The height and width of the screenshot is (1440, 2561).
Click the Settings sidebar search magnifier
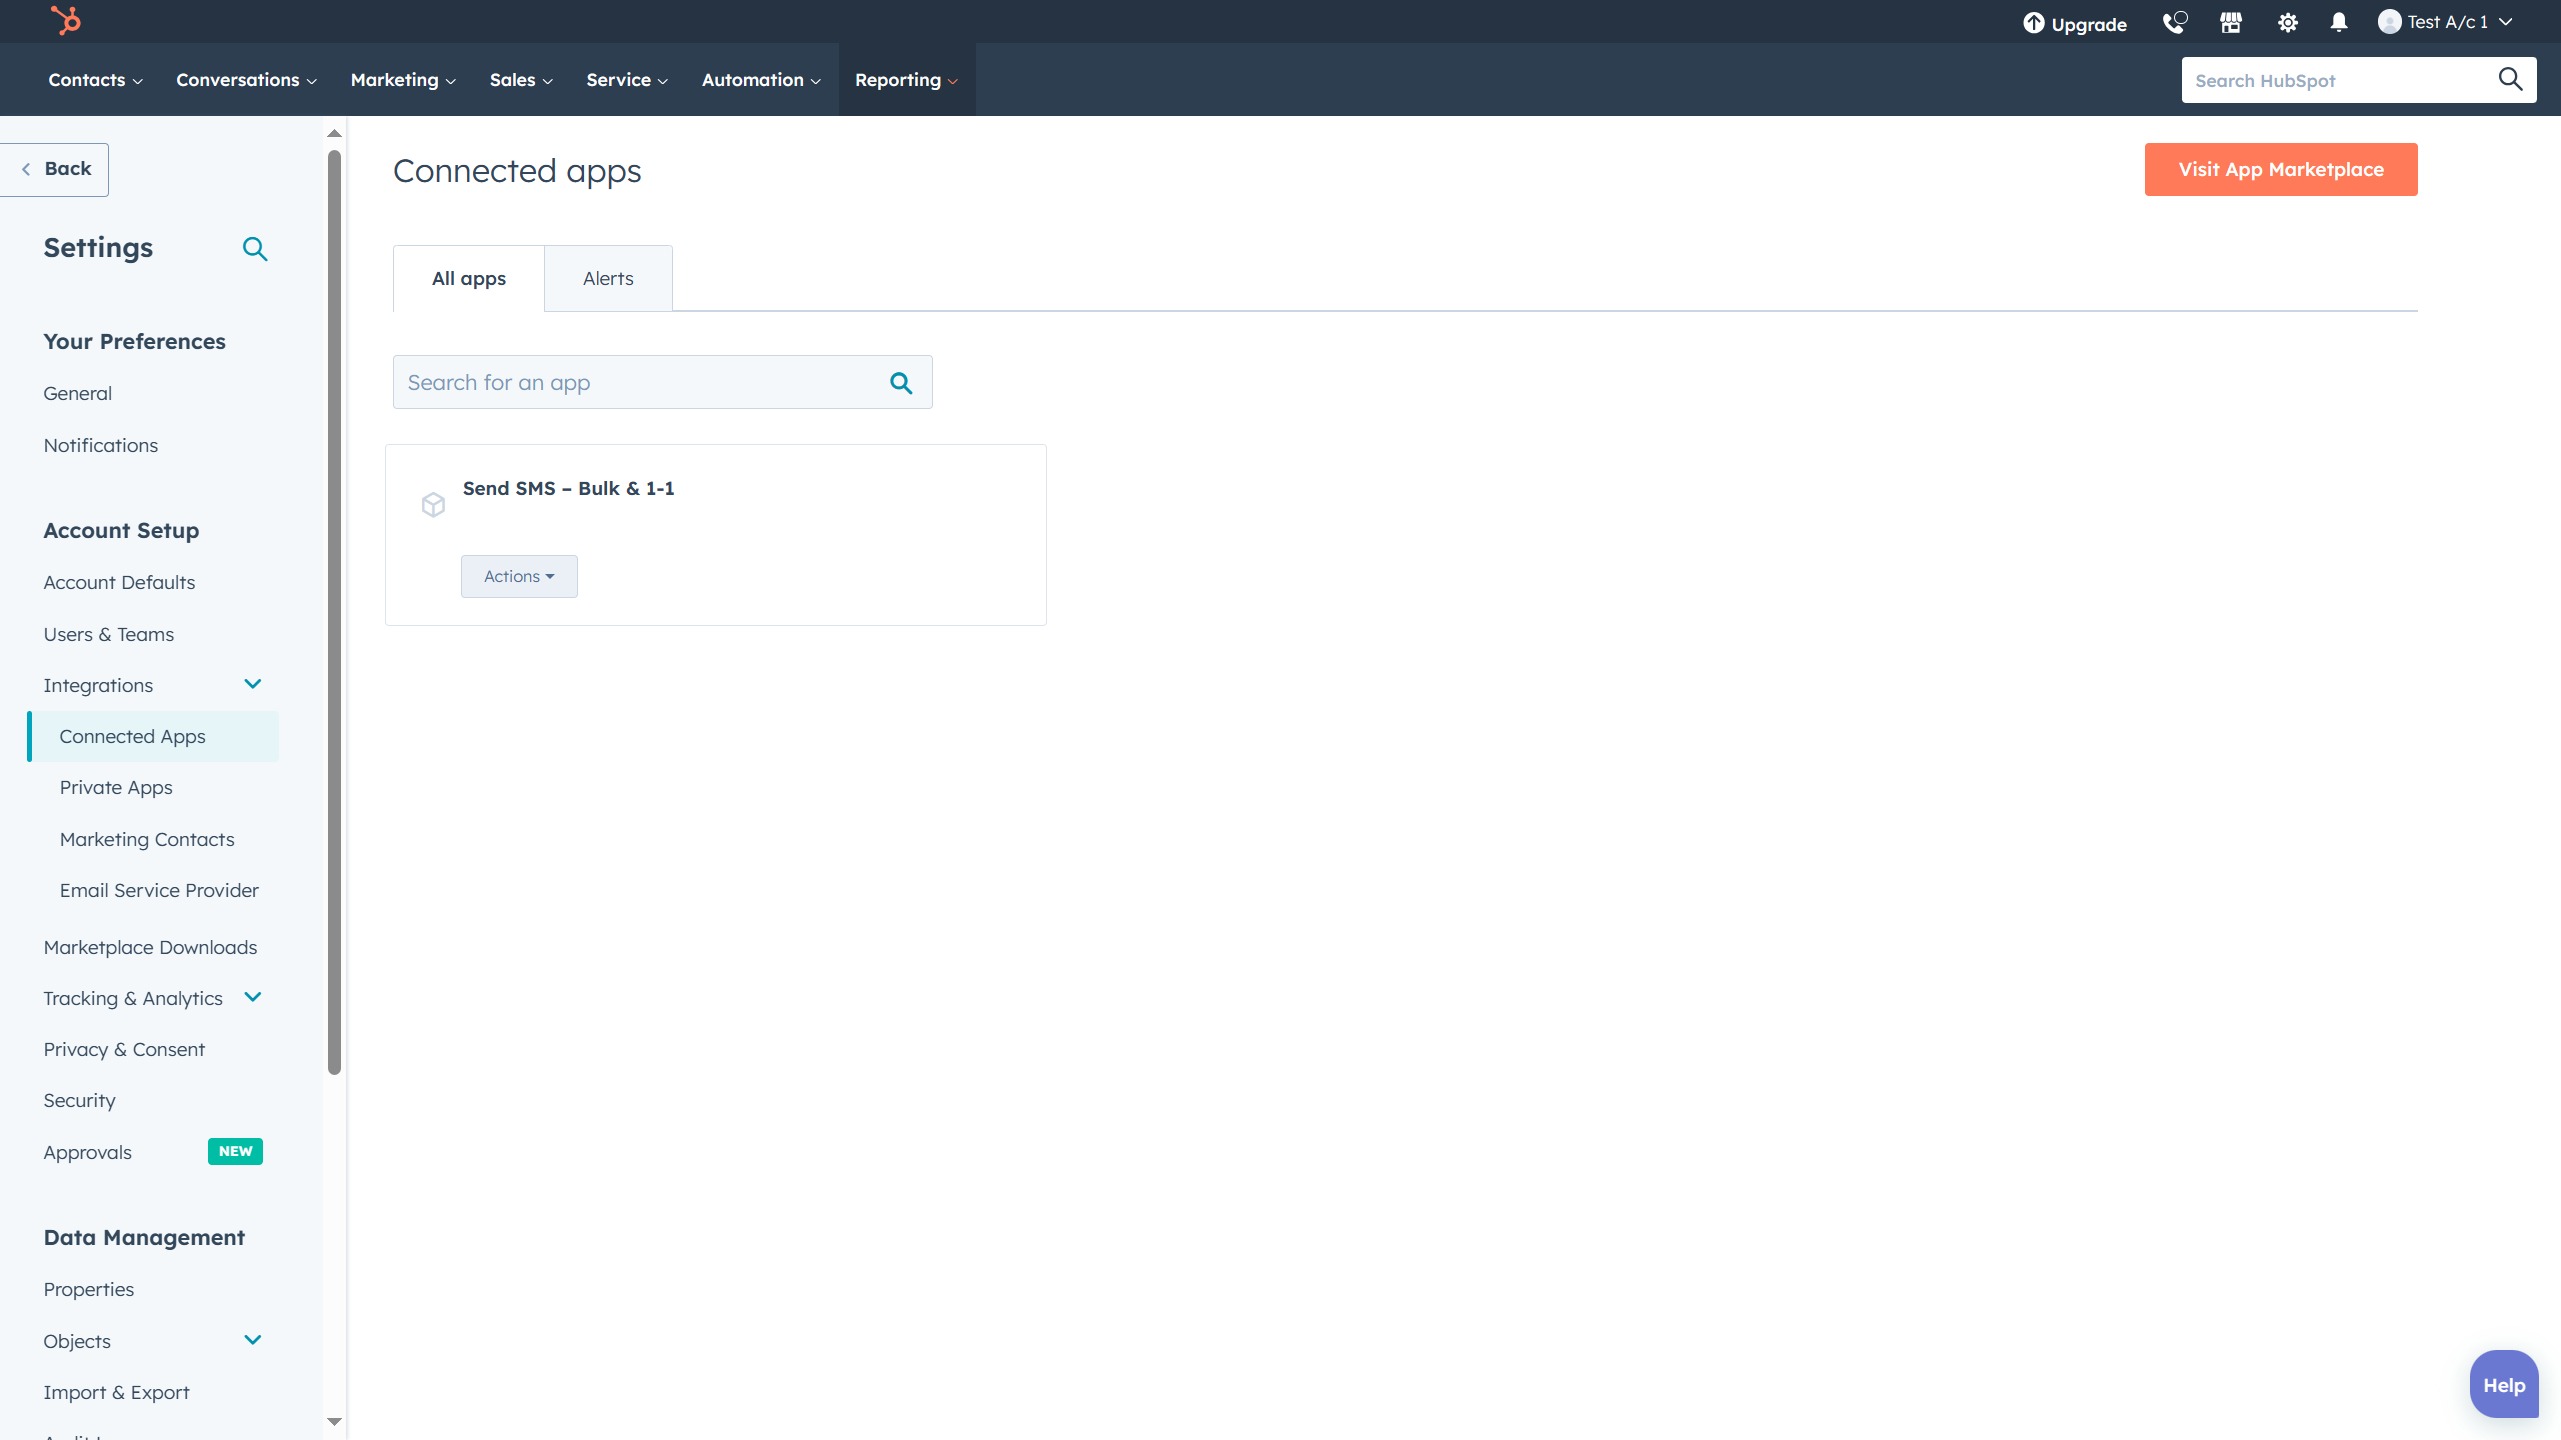(x=255, y=249)
